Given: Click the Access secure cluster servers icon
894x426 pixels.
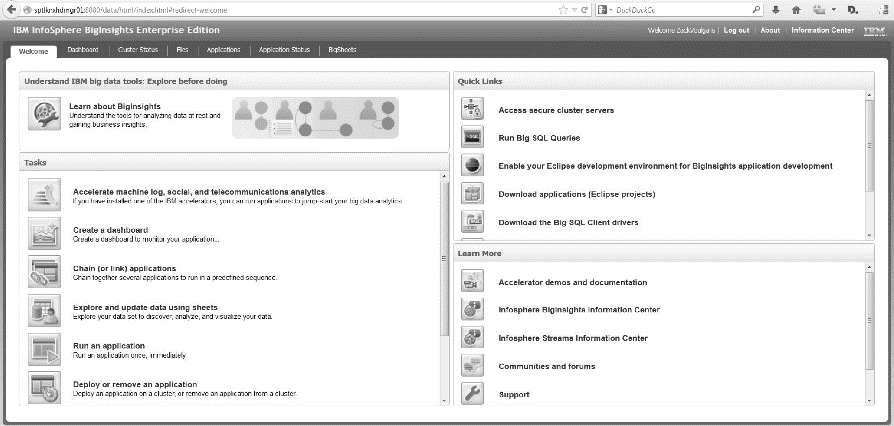Looking at the screenshot, I should 472,109.
